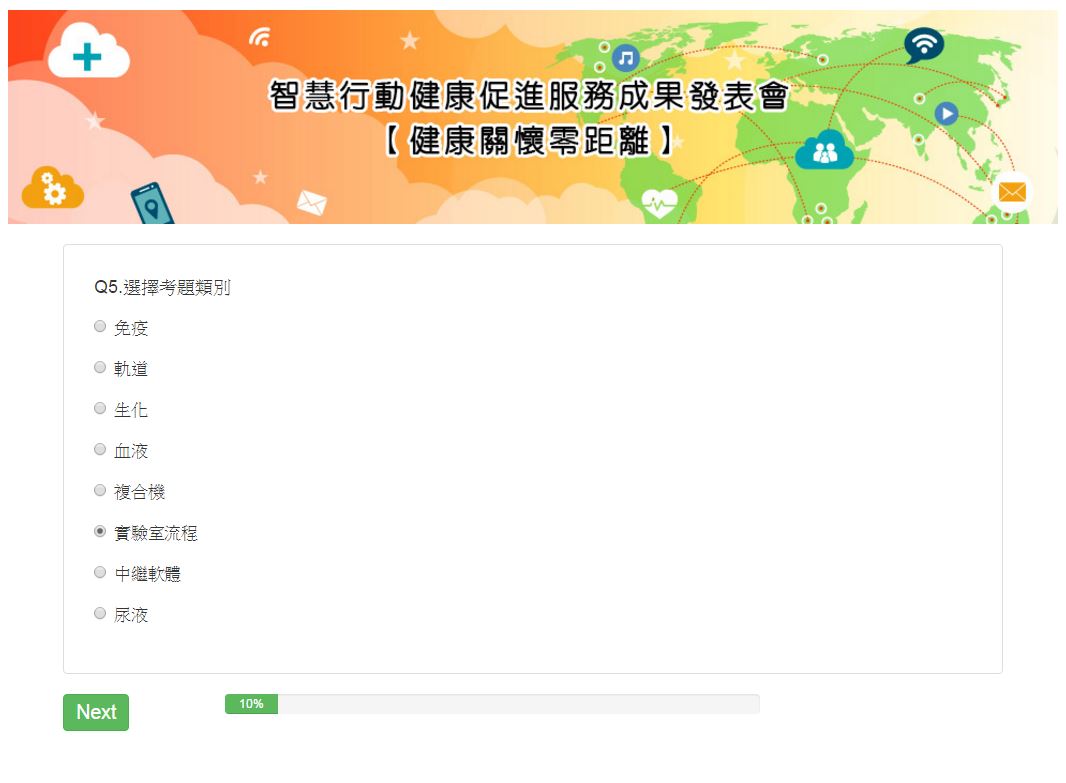Click the green Next button
1066x783 pixels.
(96, 712)
